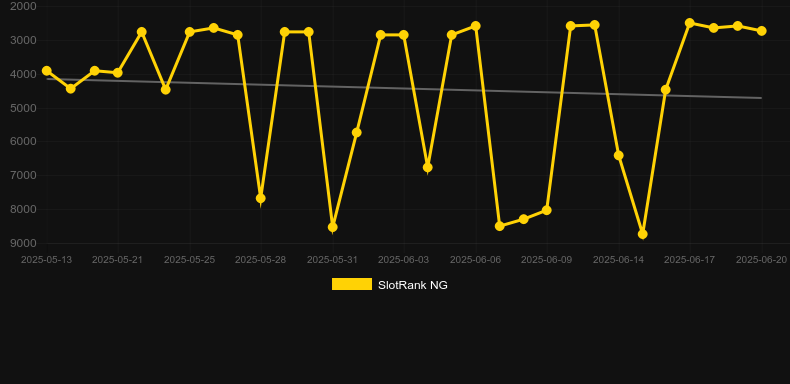Click the 2025-06-09 x-axis label
The height and width of the screenshot is (384, 790).
pos(547,260)
